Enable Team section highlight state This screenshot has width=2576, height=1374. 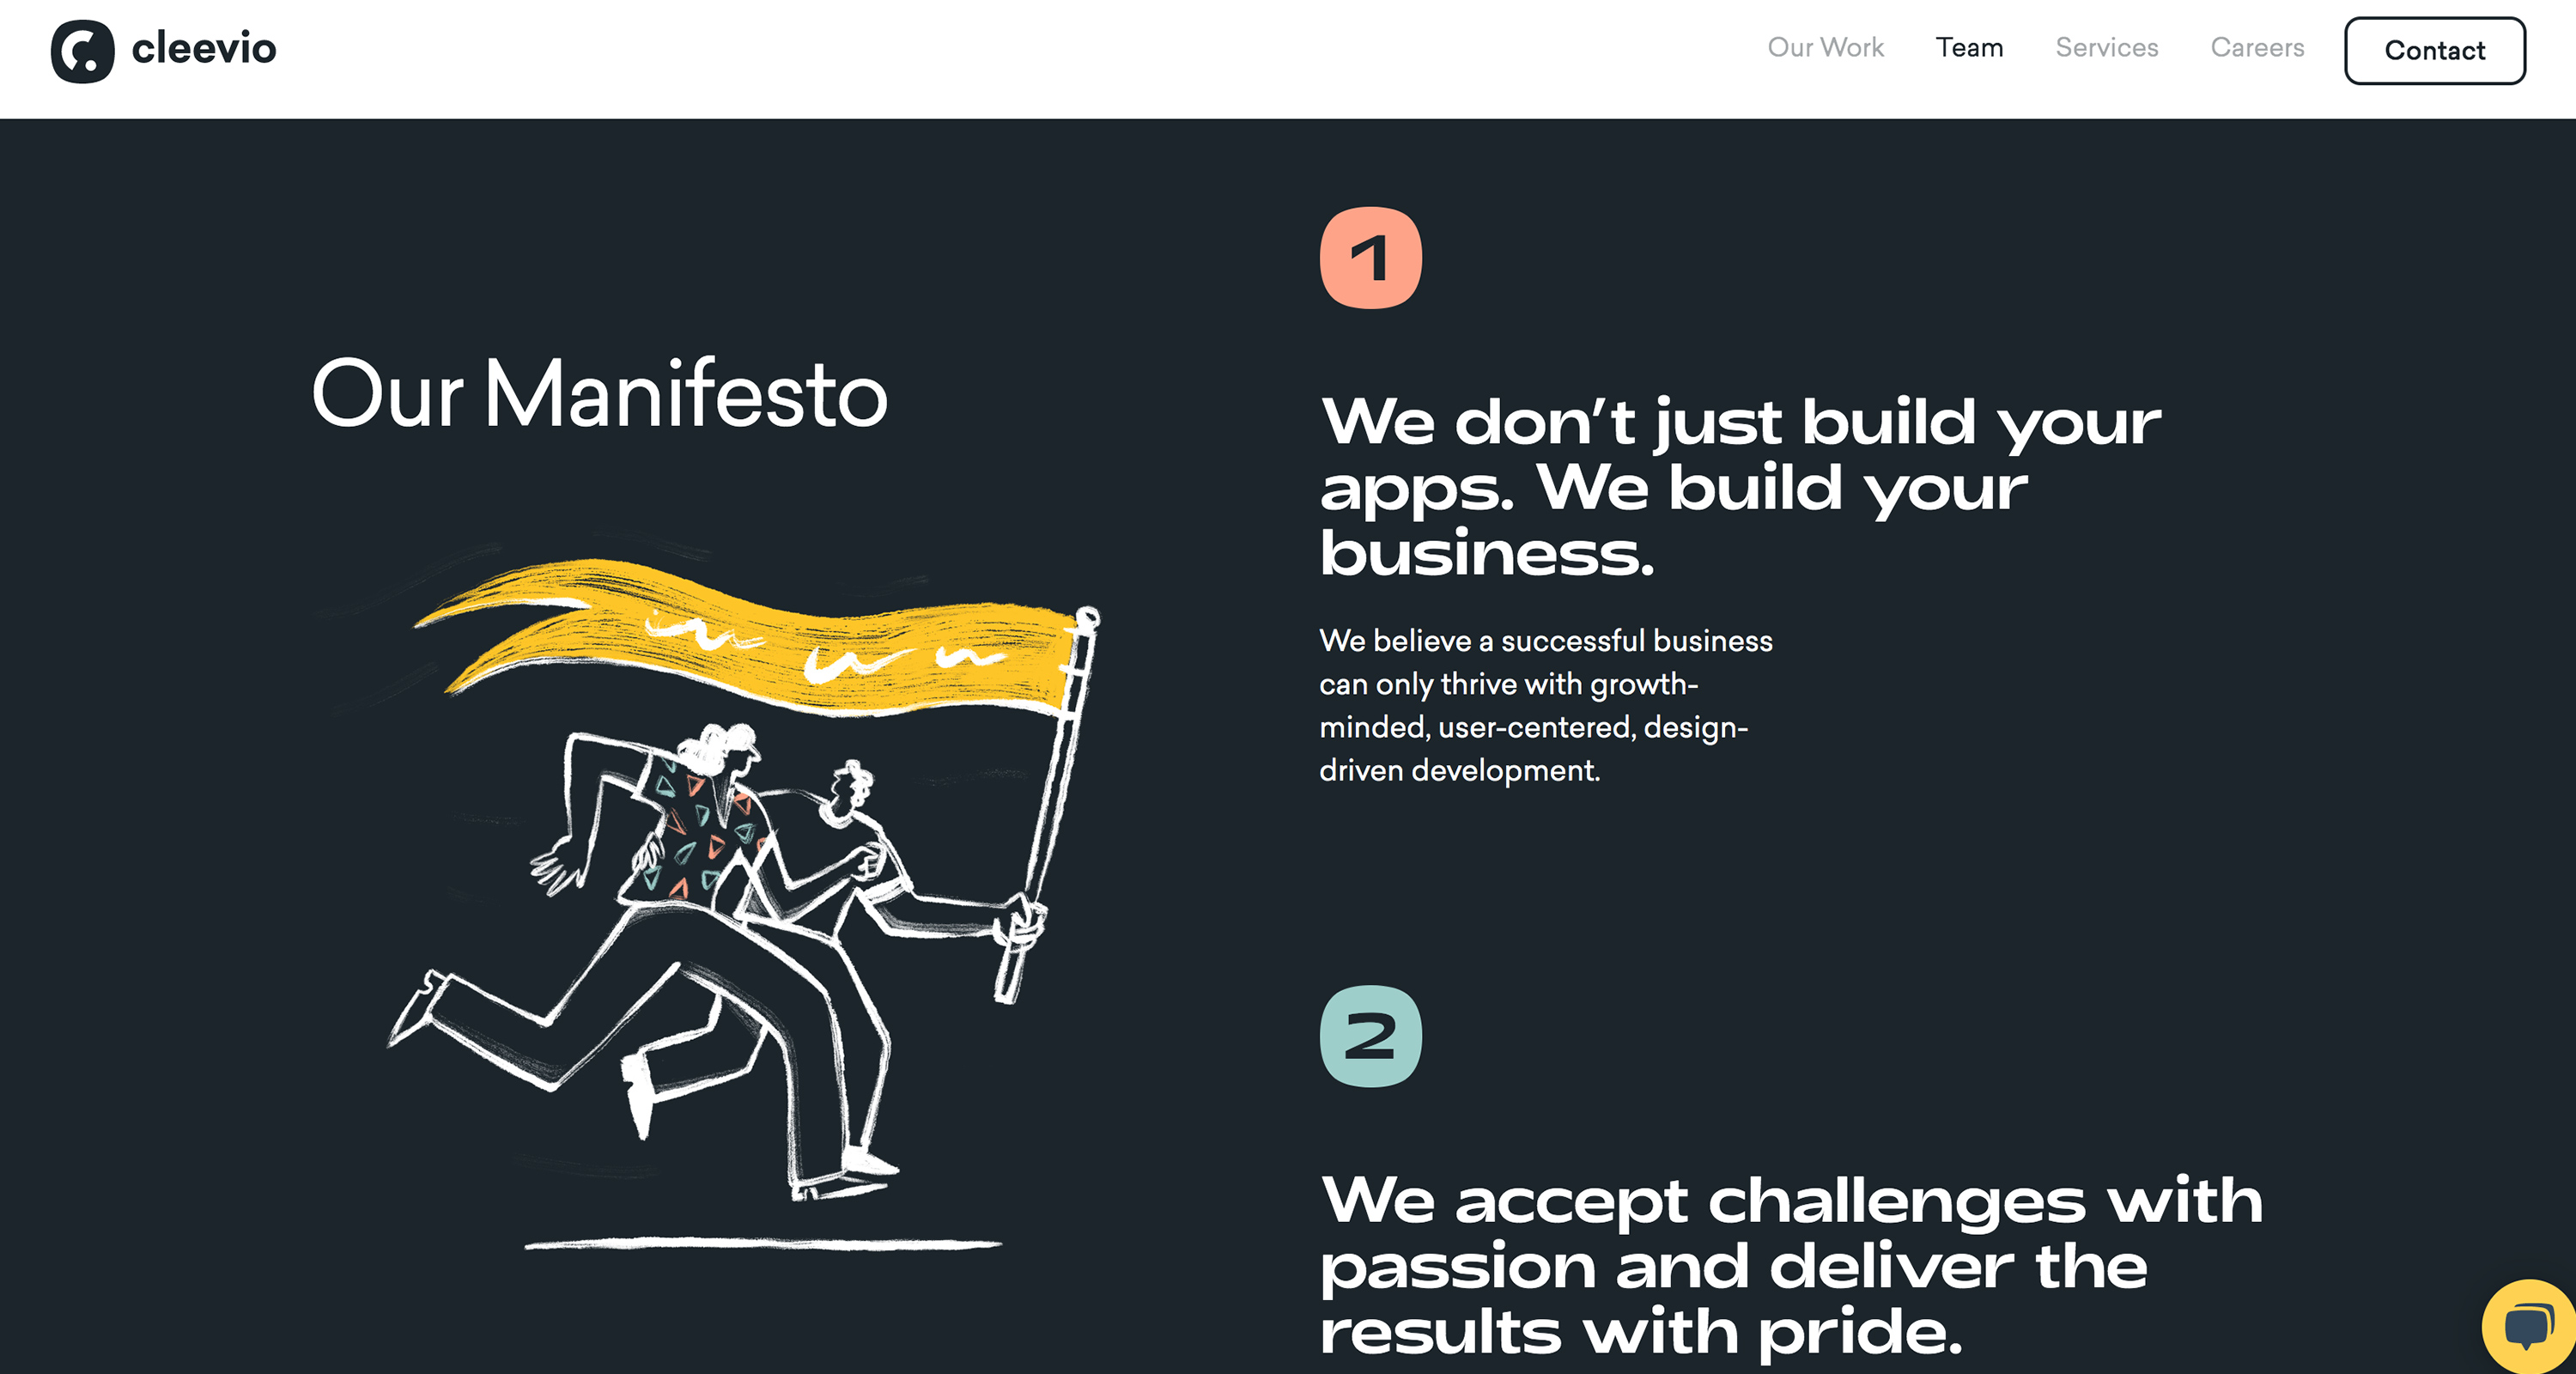(1968, 48)
